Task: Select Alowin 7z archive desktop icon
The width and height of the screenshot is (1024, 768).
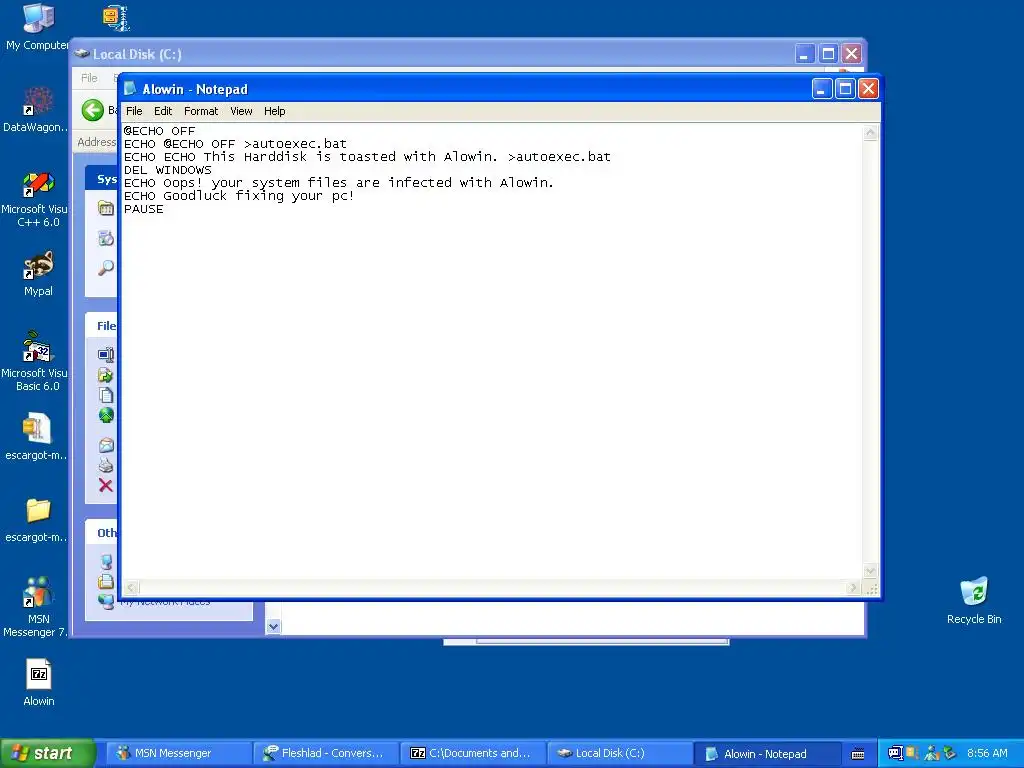Action: click(x=39, y=682)
